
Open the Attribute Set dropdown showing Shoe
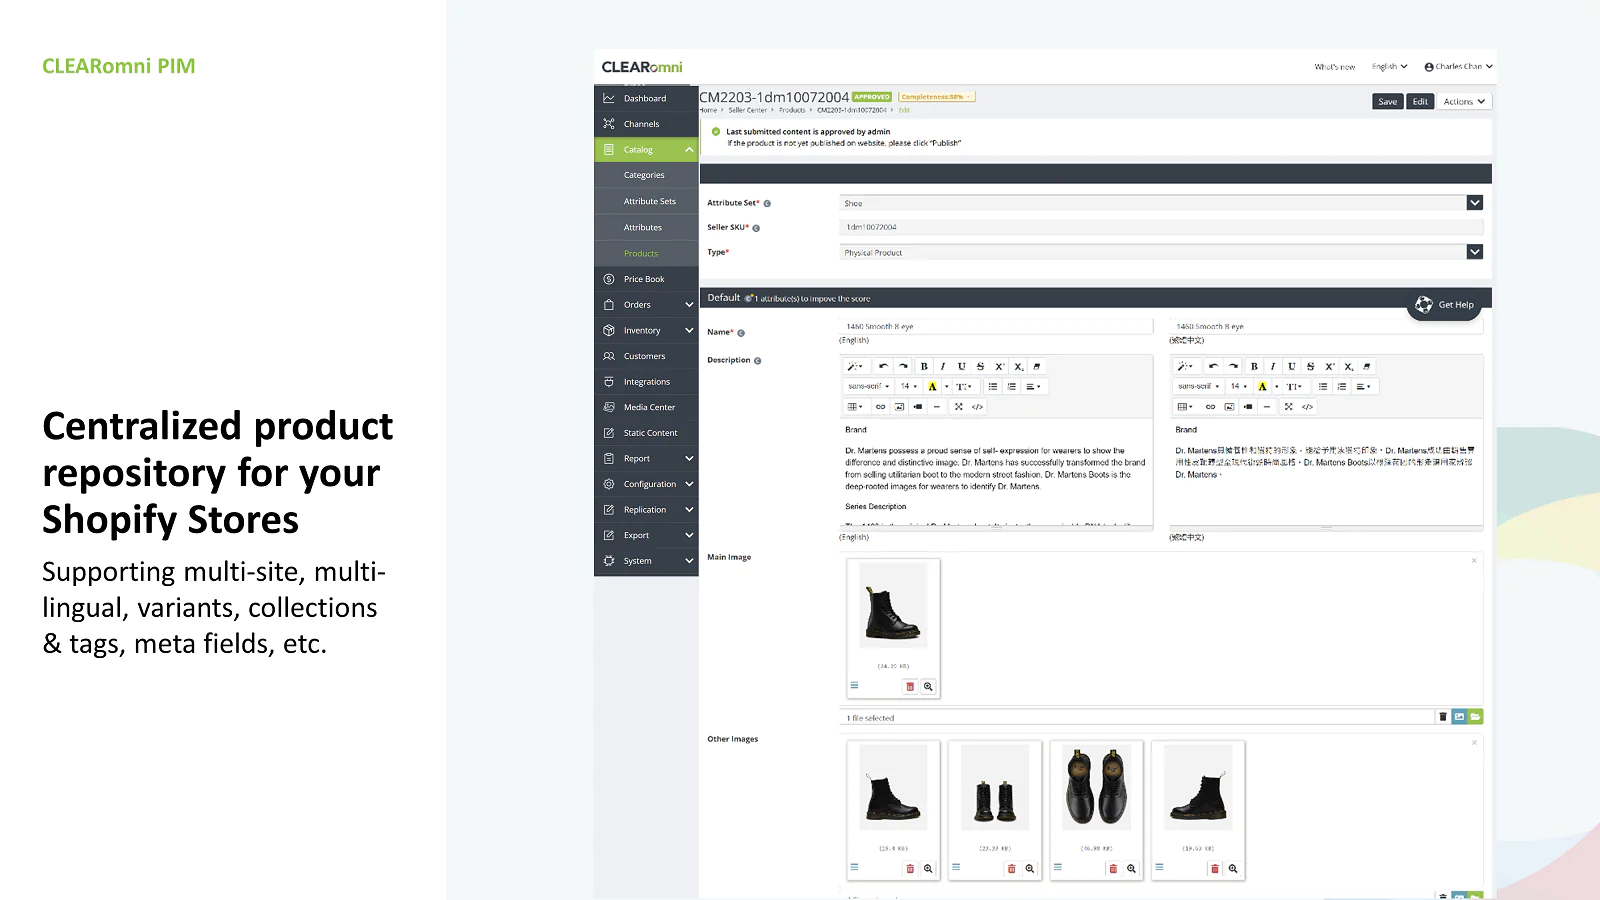coord(1161,203)
